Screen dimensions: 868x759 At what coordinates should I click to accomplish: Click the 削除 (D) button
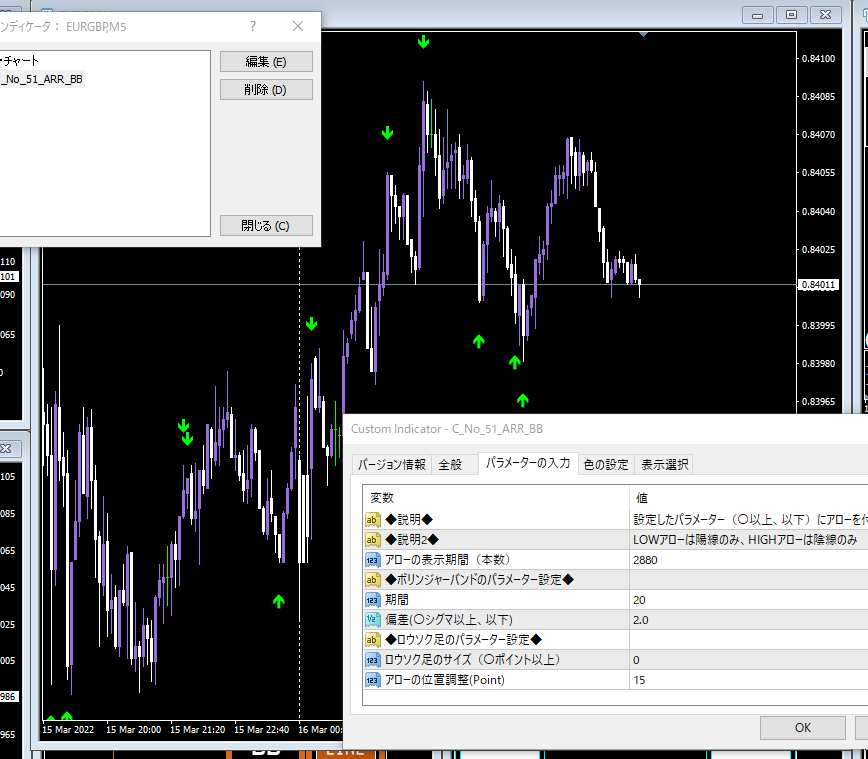(266, 90)
